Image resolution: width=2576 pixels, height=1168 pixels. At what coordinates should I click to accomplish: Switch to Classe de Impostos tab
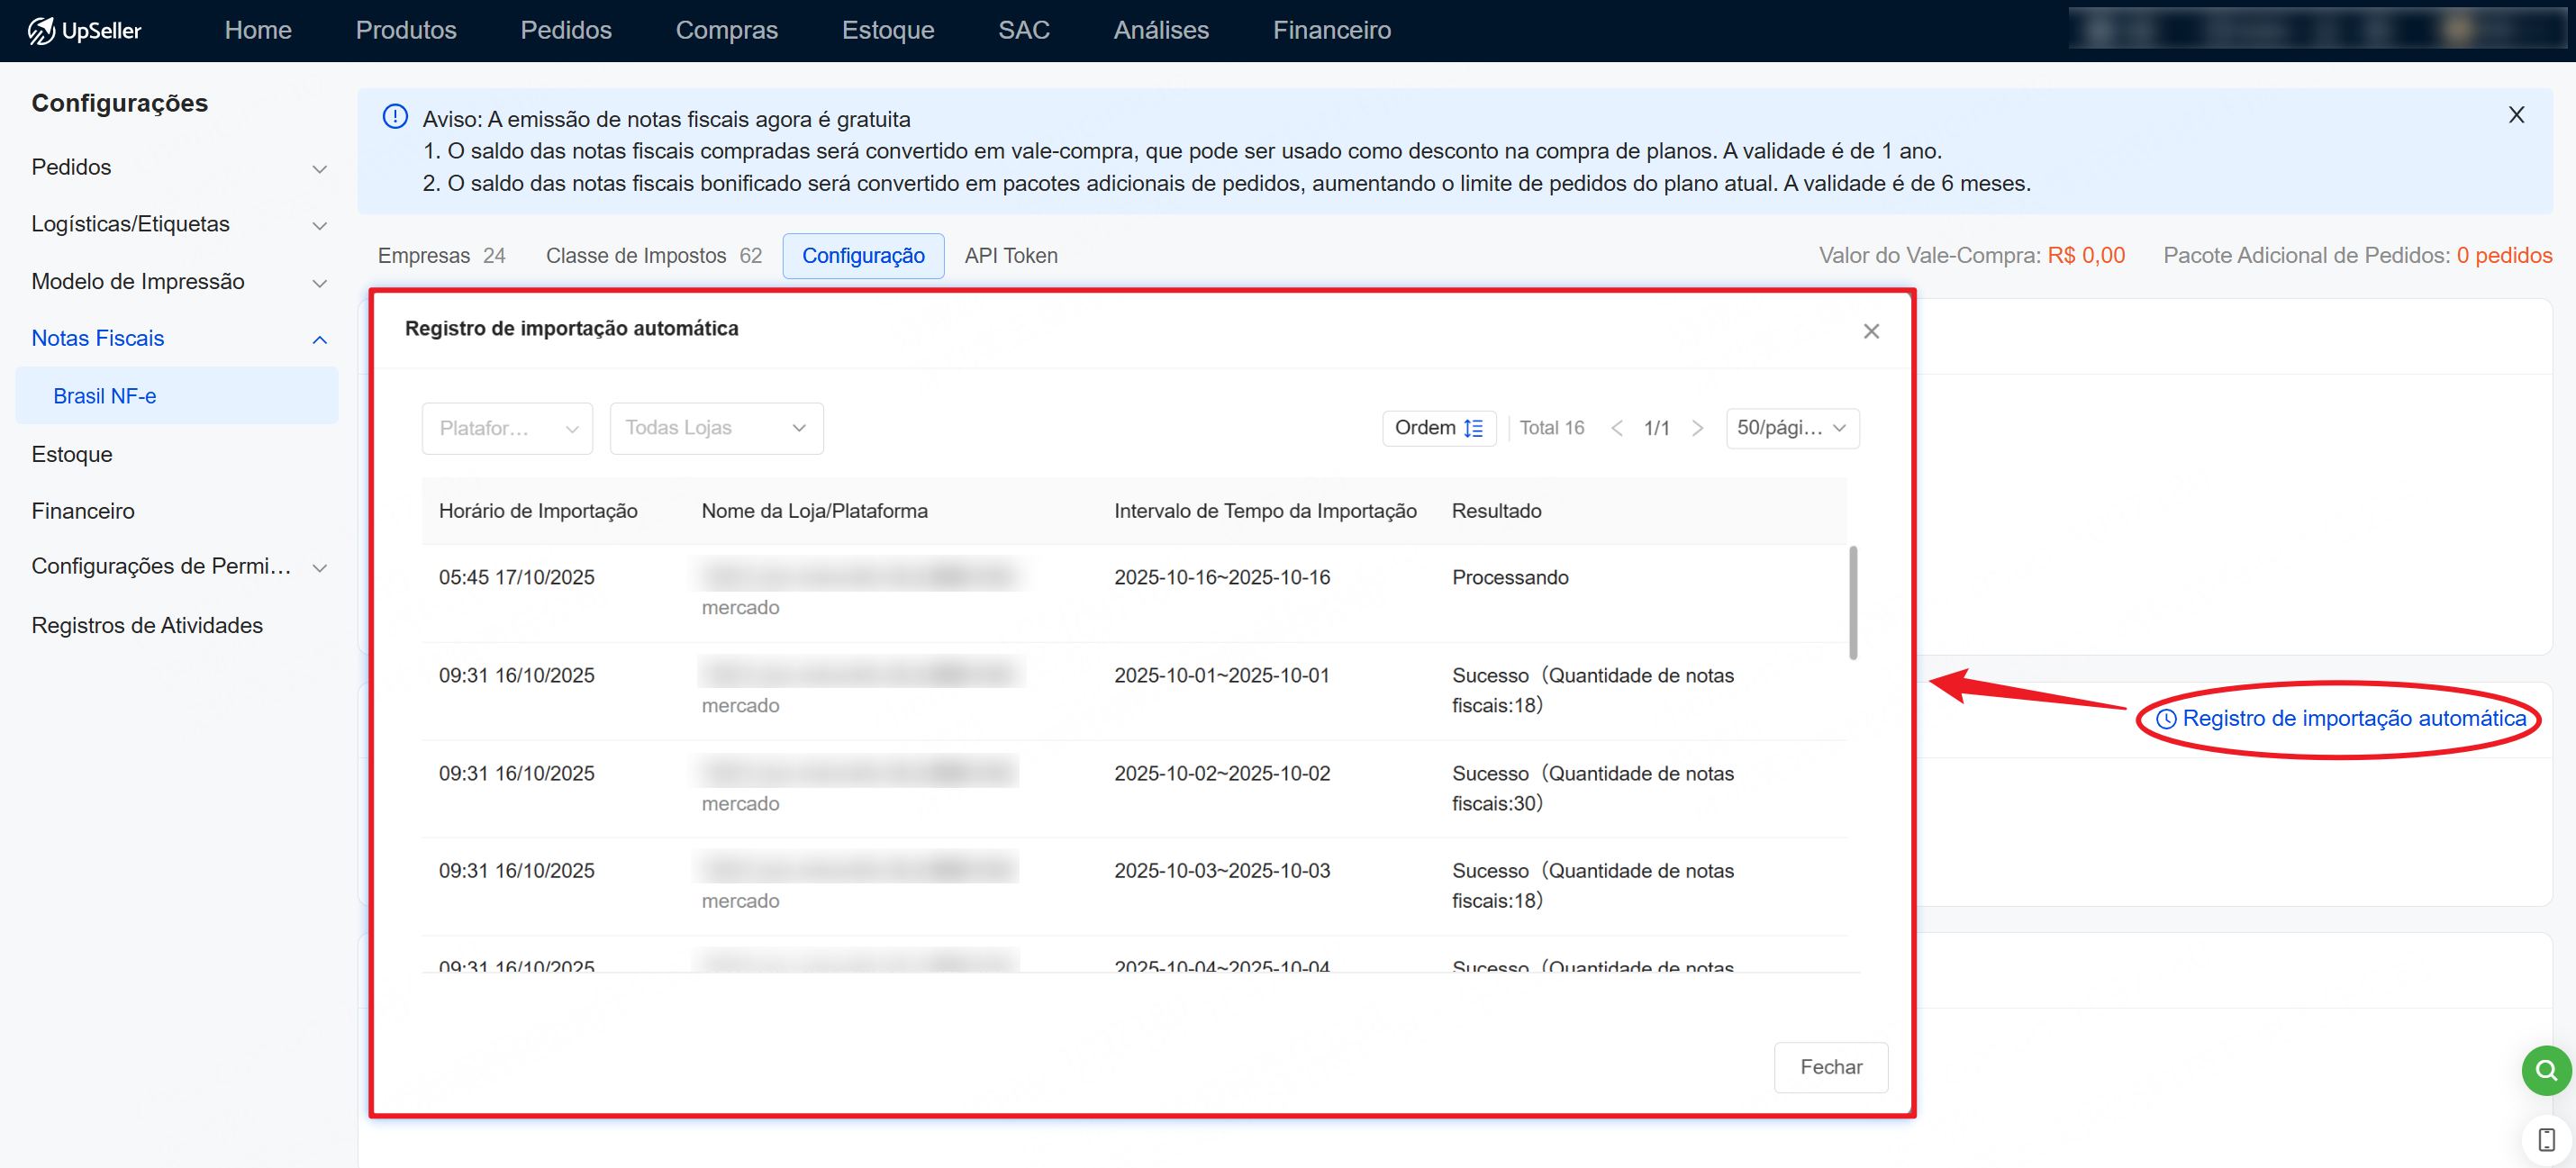click(652, 256)
